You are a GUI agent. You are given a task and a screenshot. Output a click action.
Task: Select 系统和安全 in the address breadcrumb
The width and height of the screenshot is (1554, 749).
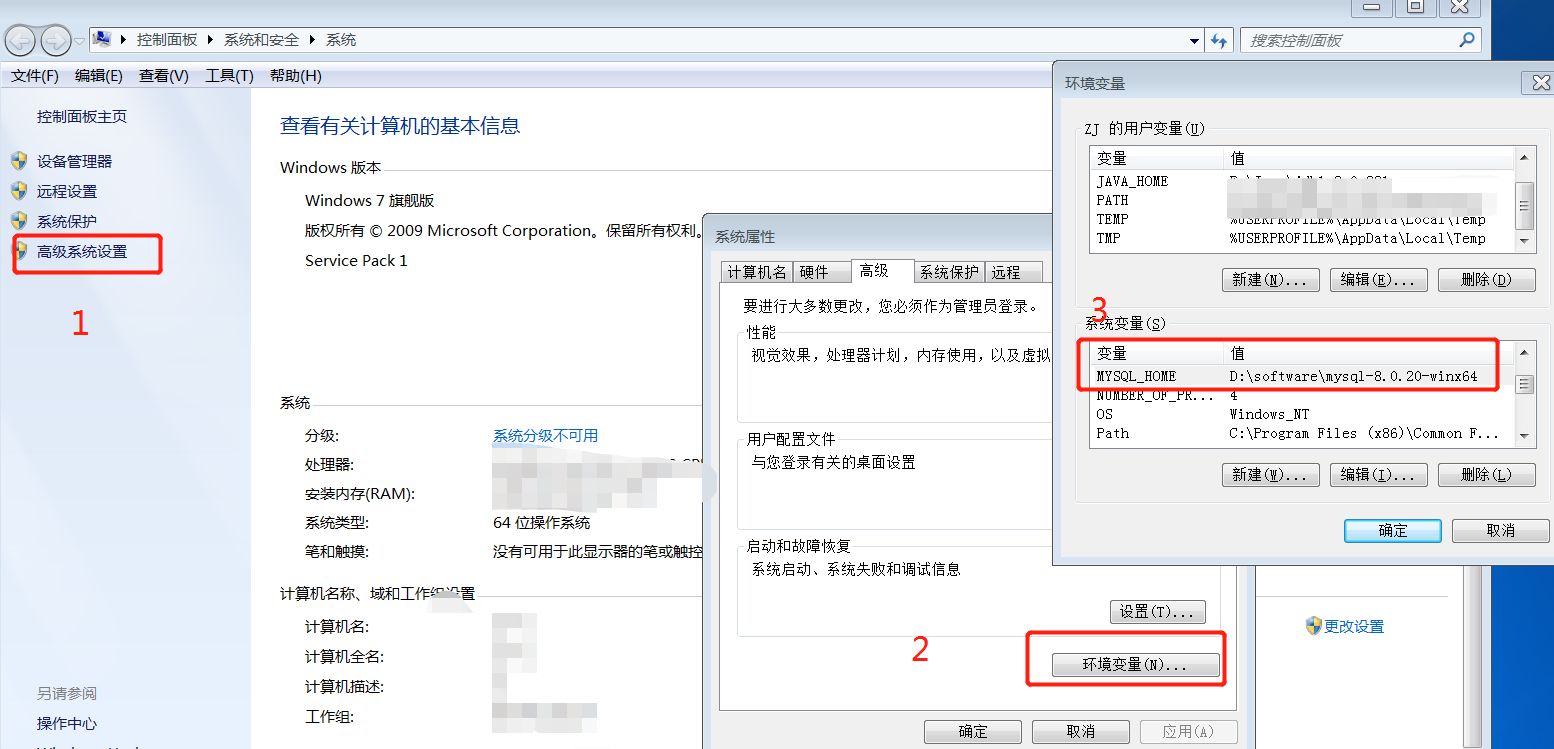coord(261,40)
